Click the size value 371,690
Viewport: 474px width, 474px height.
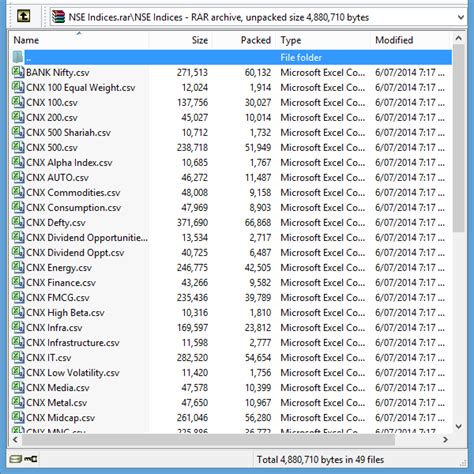pos(192,223)
